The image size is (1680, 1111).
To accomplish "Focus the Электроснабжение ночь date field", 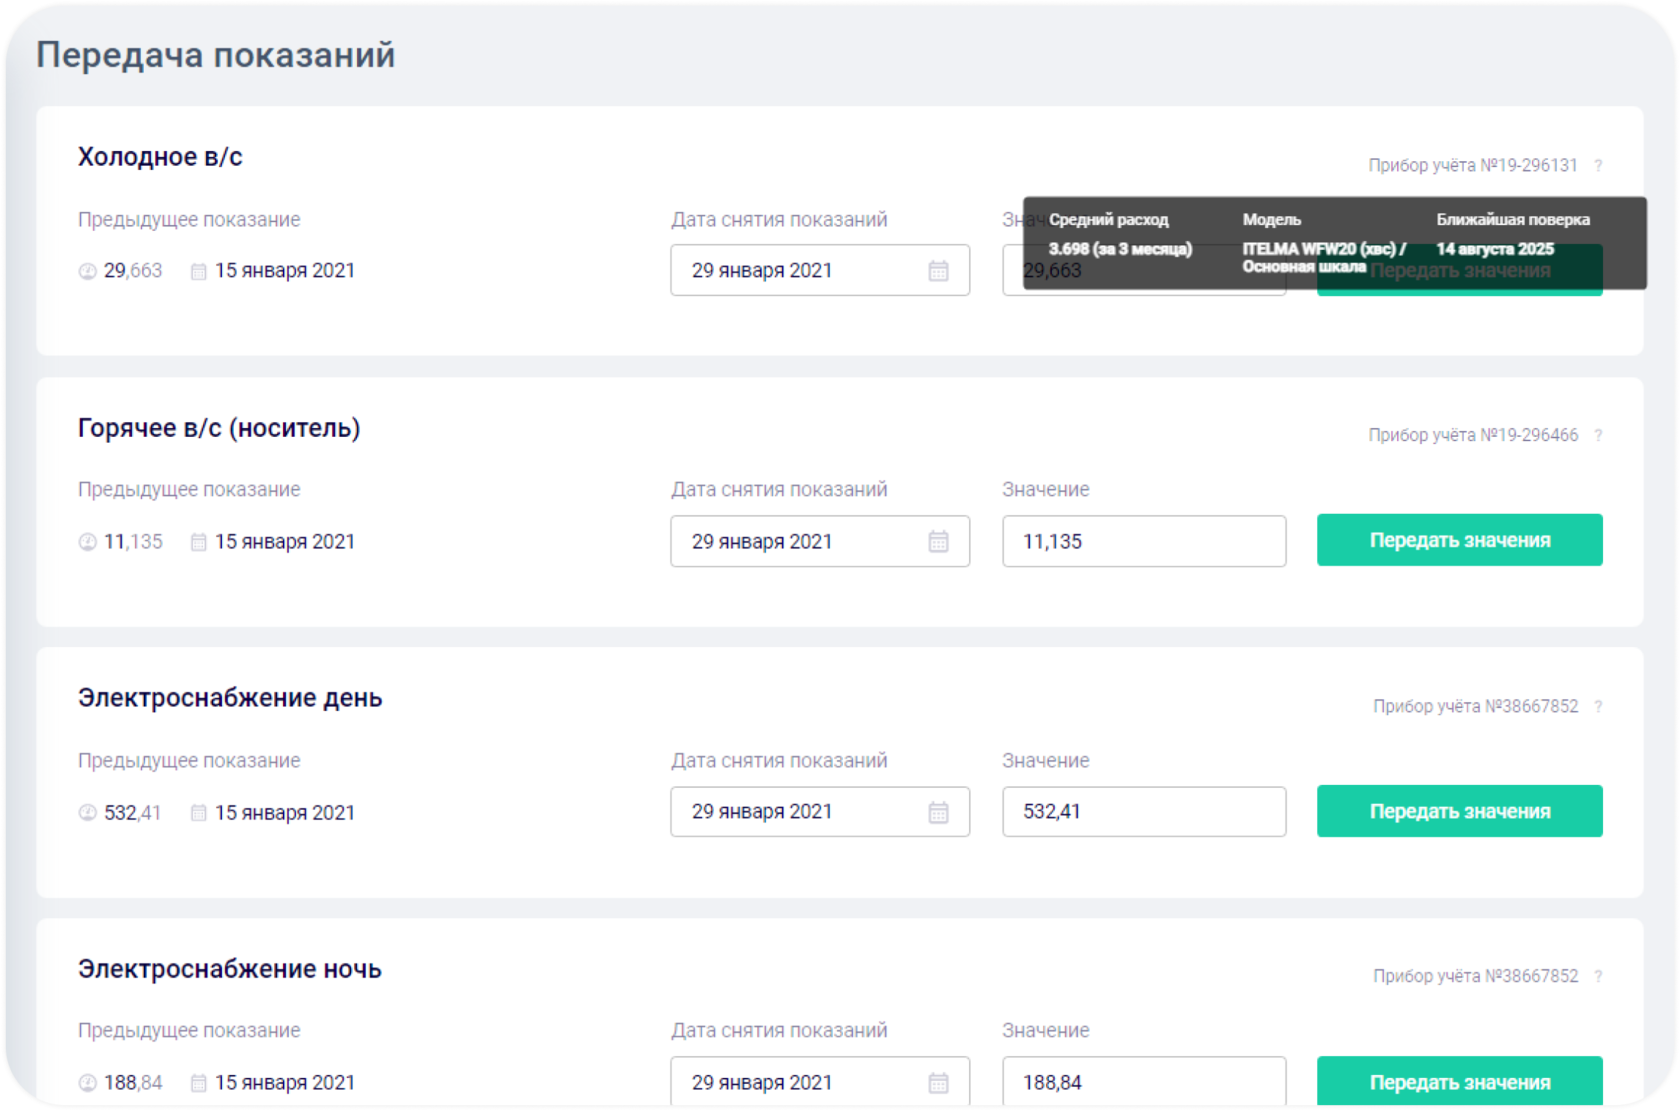I will pos(820,1082).
